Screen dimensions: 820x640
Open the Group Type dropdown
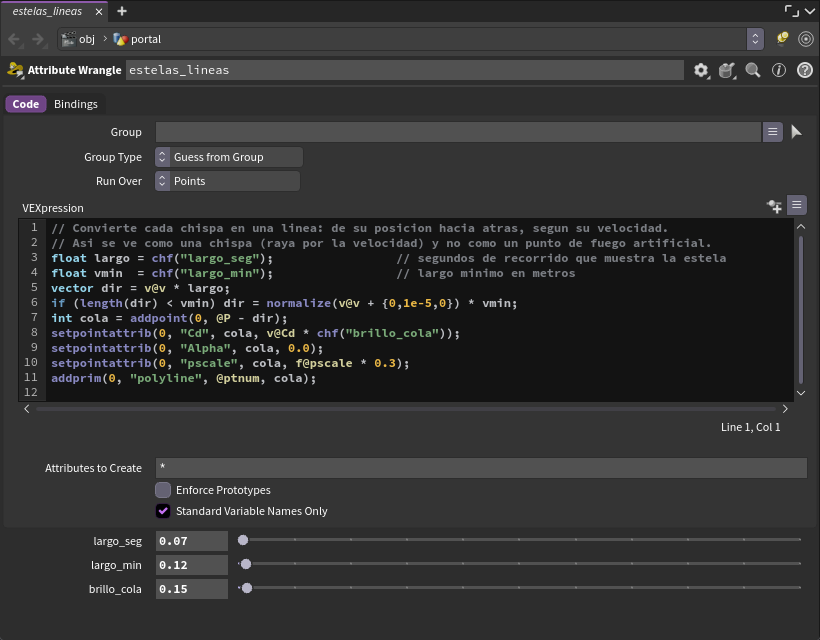point(229,157)
